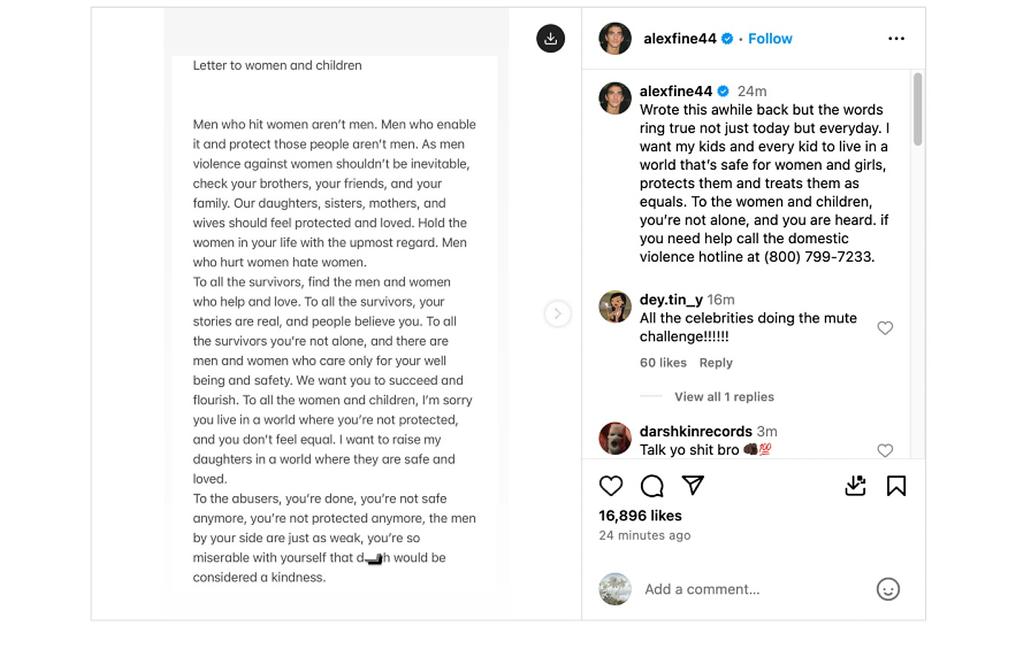
Task: Expand View all 1 replies
Action: [x=724, y=397]
